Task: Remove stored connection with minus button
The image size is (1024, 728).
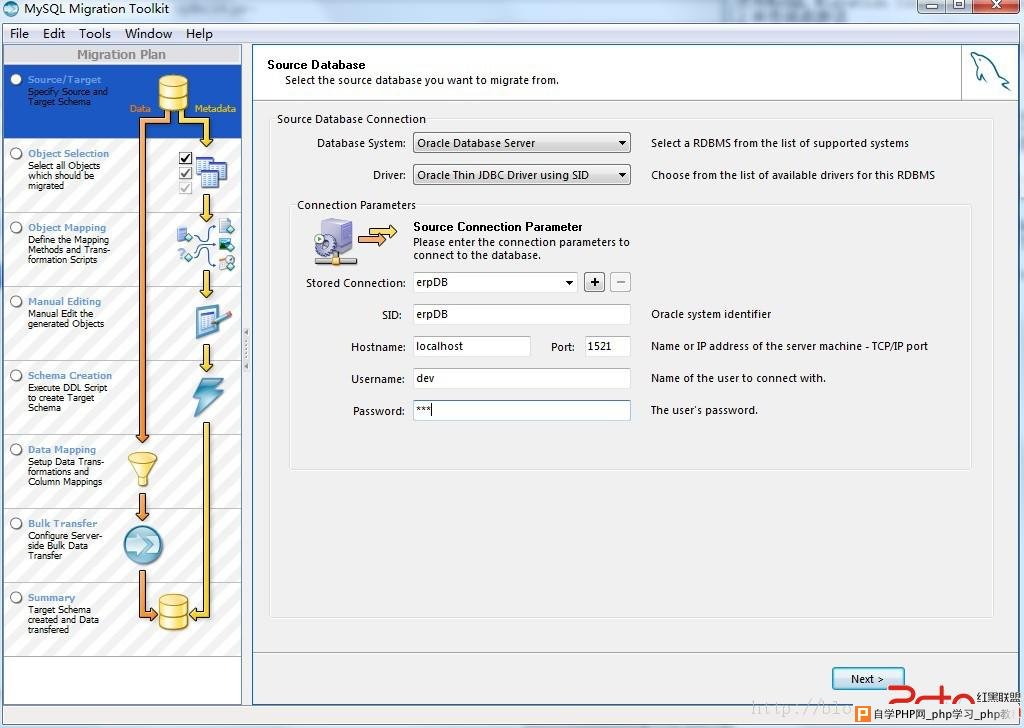Action: click(620, 282)
